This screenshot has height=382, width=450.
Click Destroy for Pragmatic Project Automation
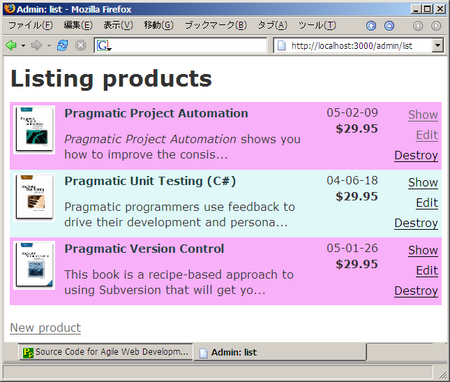[x=416, y=155]
